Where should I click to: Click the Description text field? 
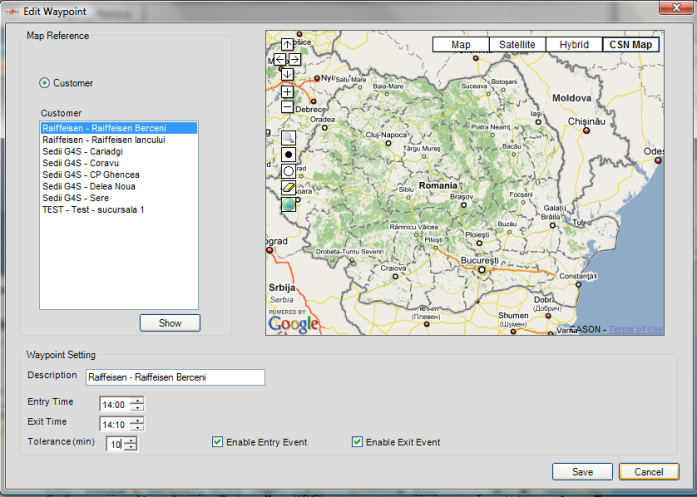[176, 377]
